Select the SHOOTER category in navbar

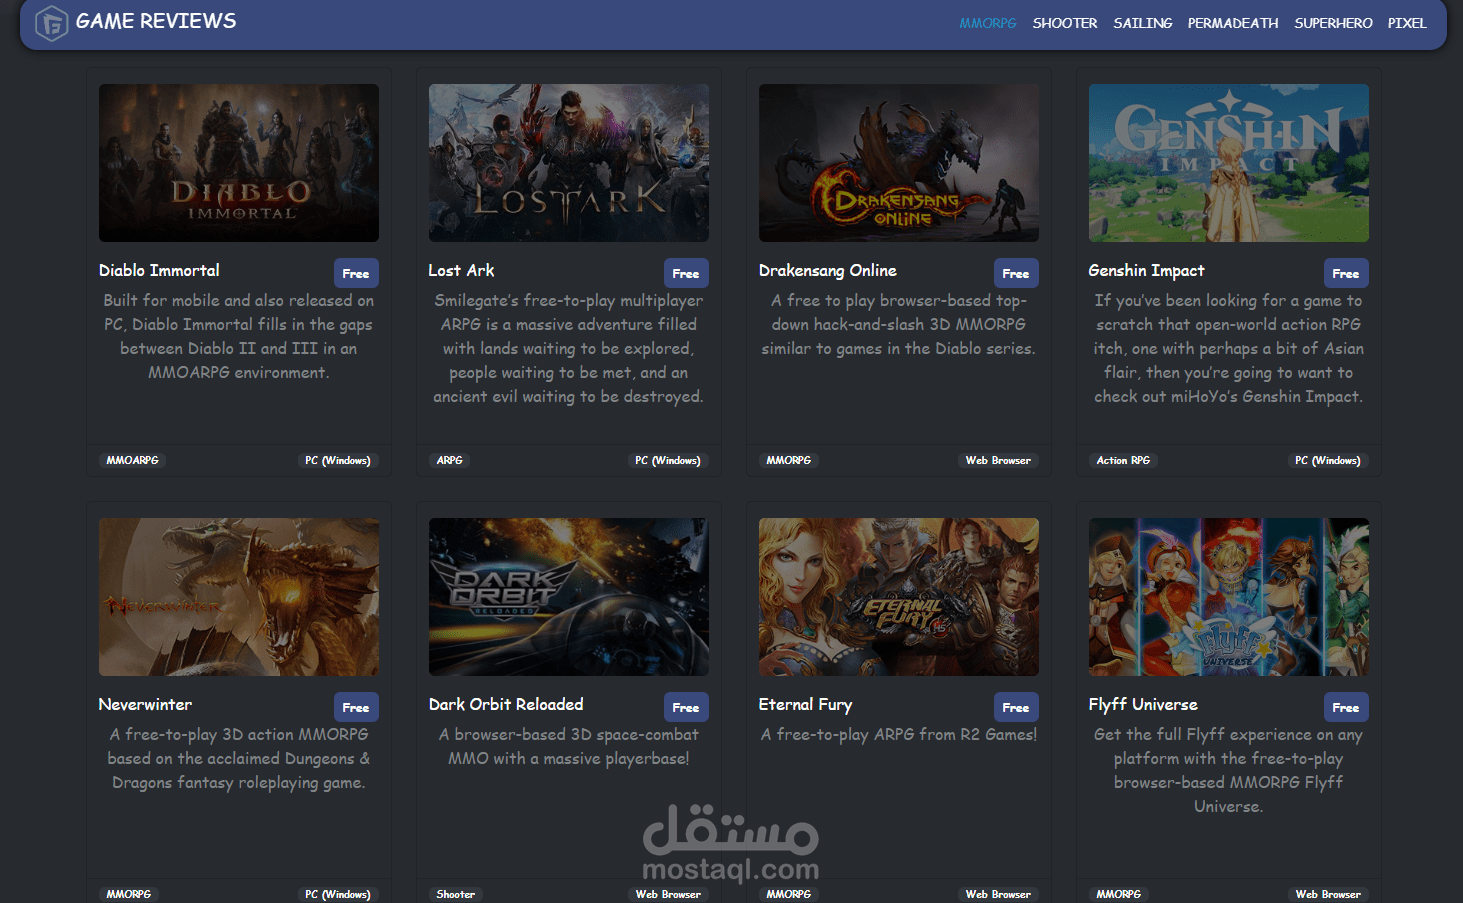click(1065, 23)
